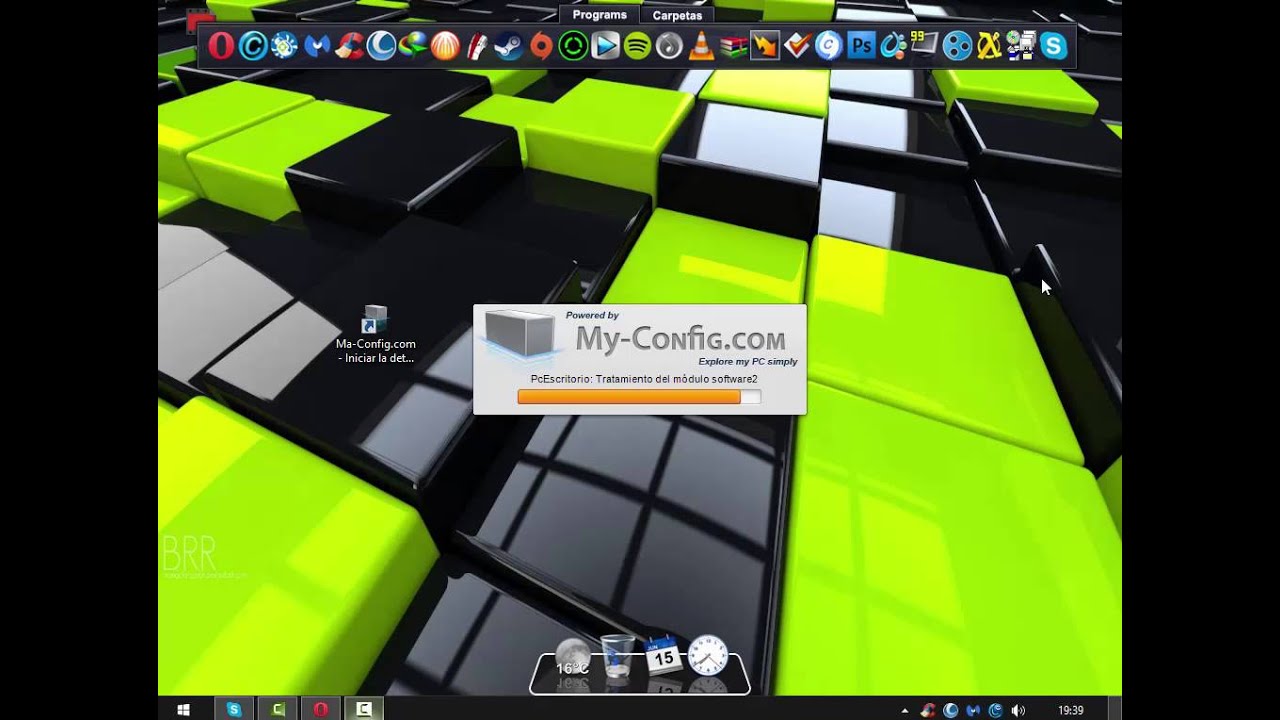Open the analog clock widget
The width and height of the screenshot is (1280, 720).
[708, 655]
